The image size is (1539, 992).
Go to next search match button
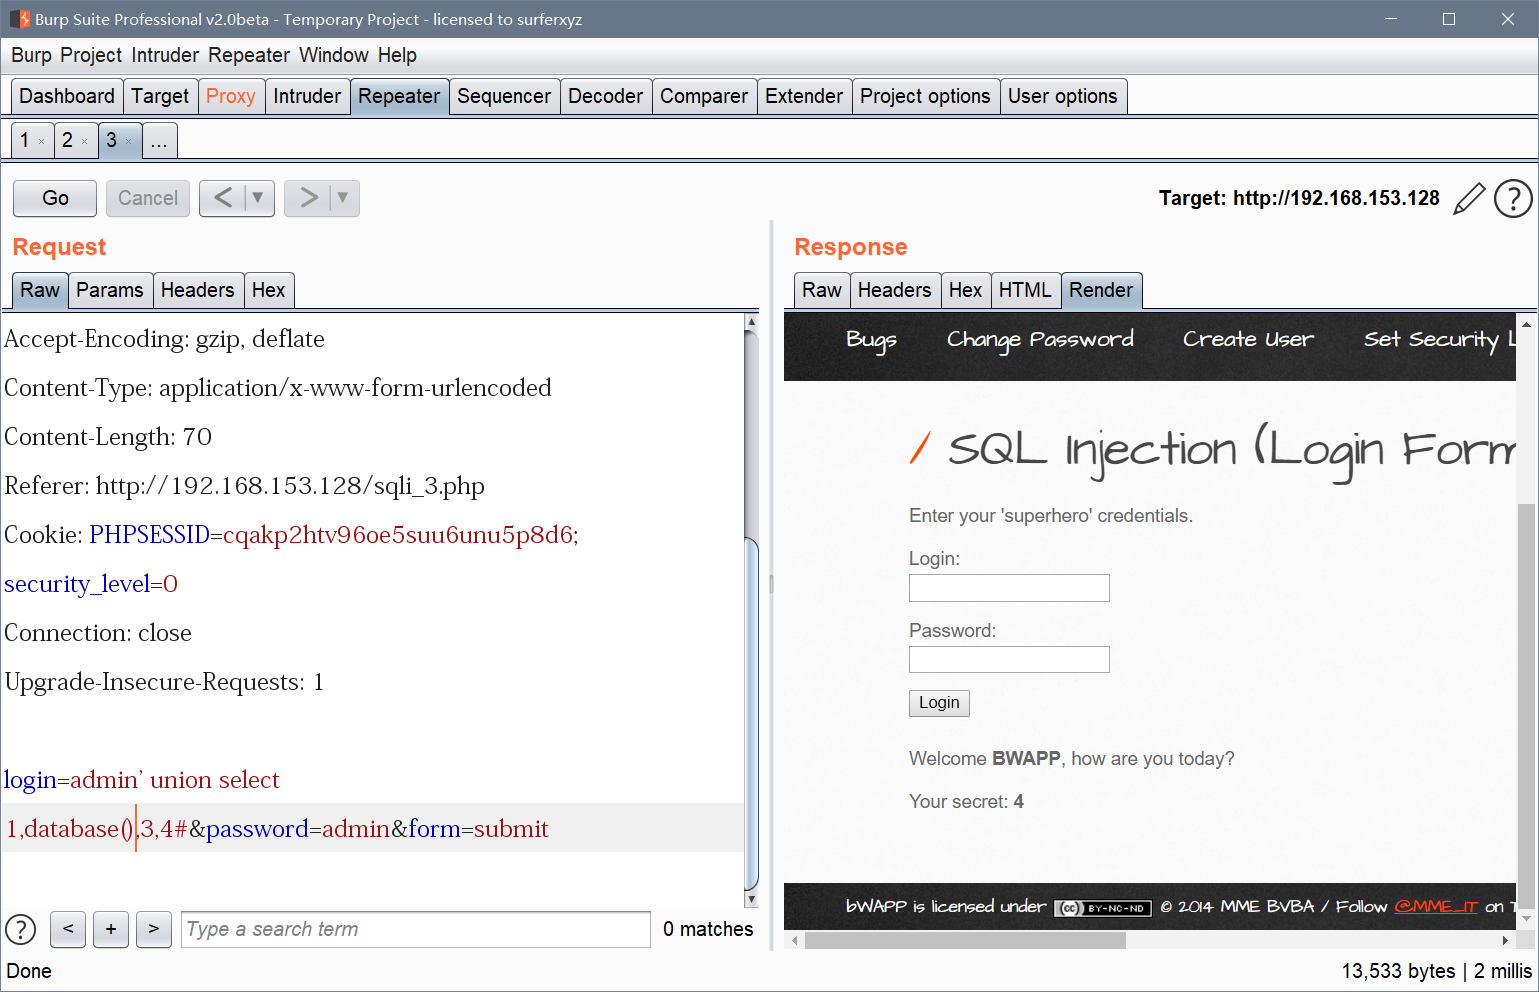tap(154, 929)
